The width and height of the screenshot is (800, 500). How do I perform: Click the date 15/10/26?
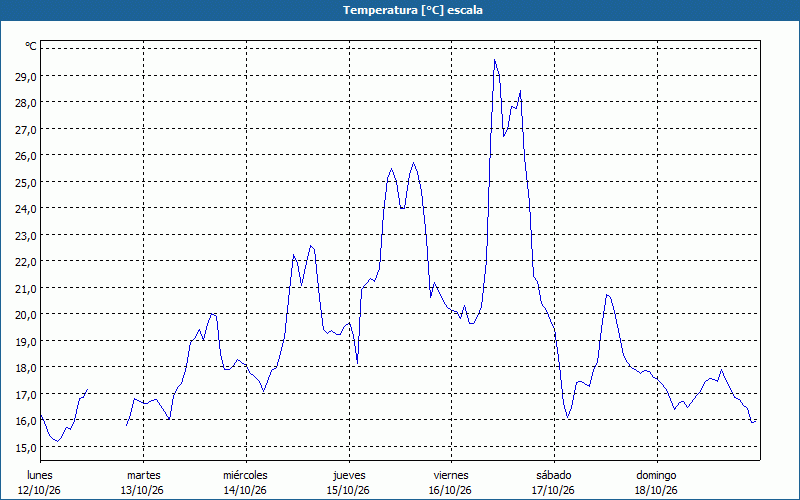(x=348, y=490)
